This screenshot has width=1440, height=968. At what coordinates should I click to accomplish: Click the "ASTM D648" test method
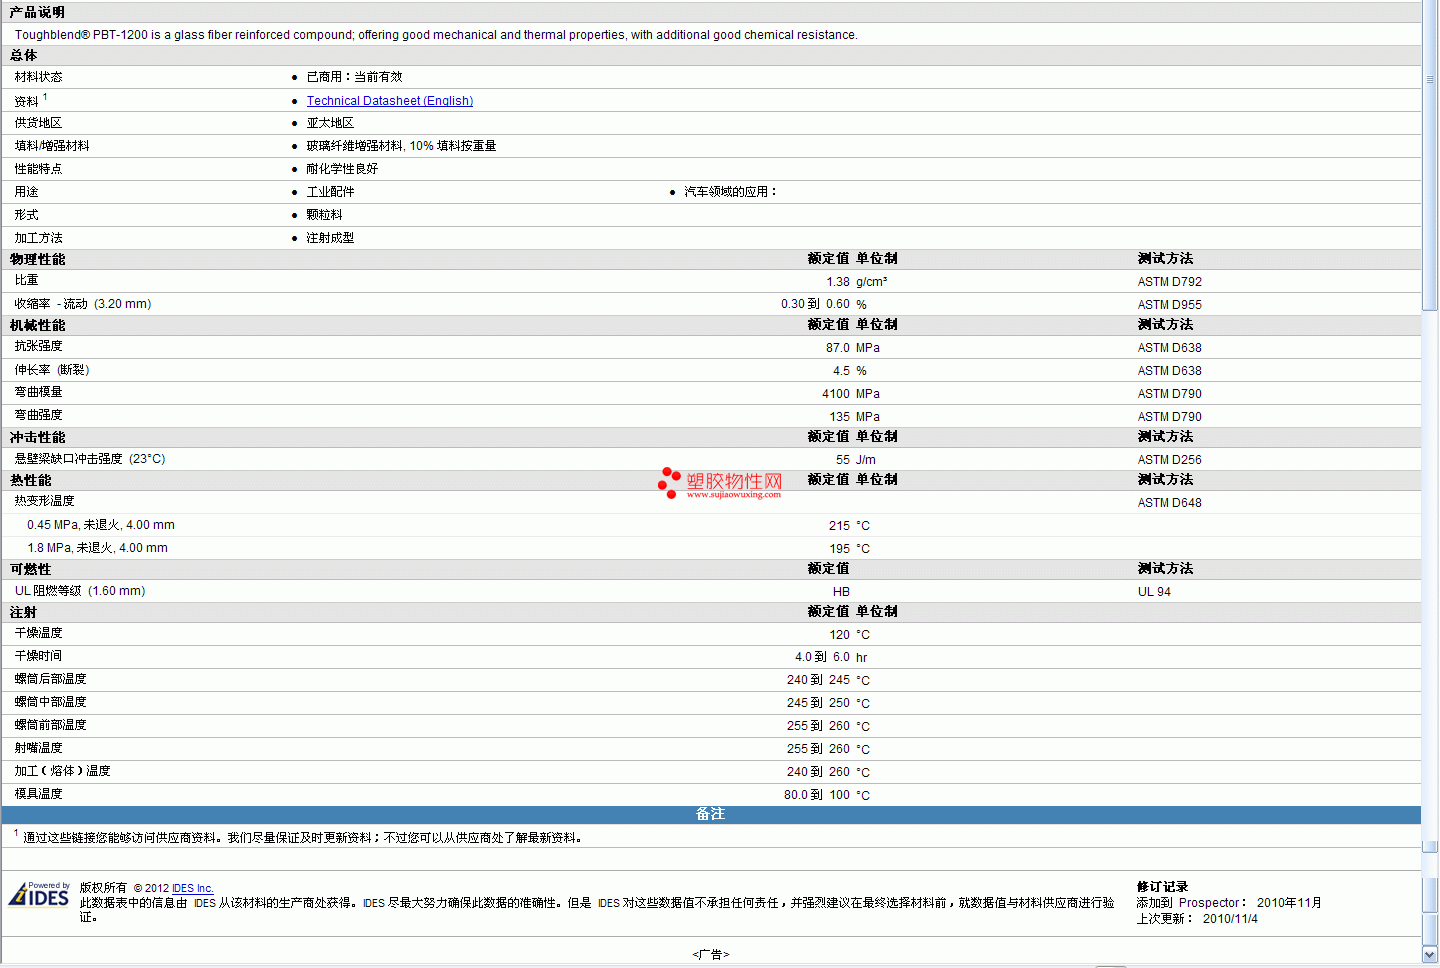point(1170,503)
